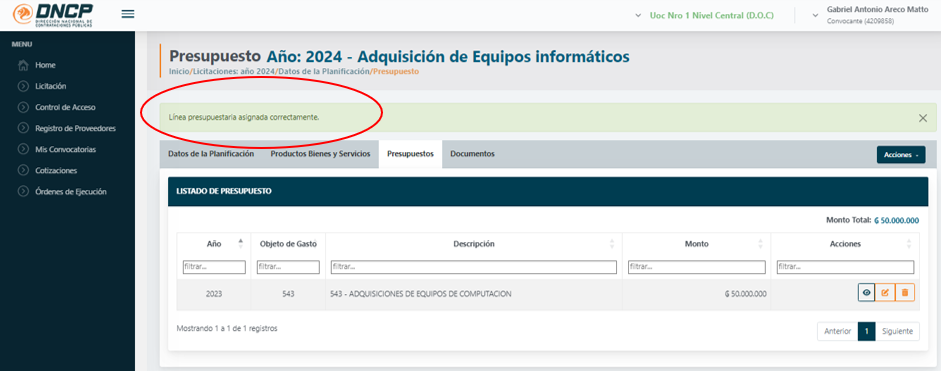
Task: View budget row 543 with eye icon
Action: pos(866,292)
